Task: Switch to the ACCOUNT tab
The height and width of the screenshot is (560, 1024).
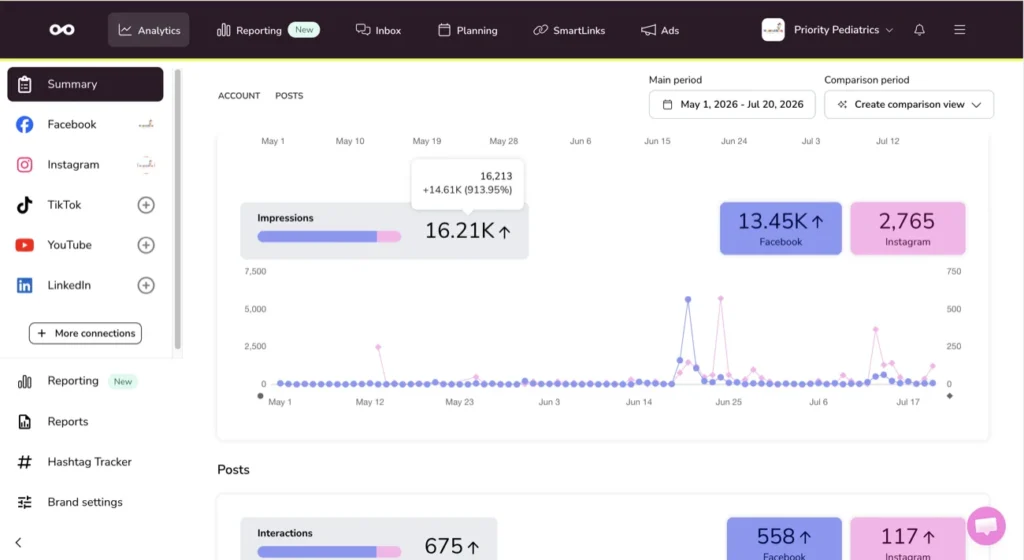Action: click(239, 96)
